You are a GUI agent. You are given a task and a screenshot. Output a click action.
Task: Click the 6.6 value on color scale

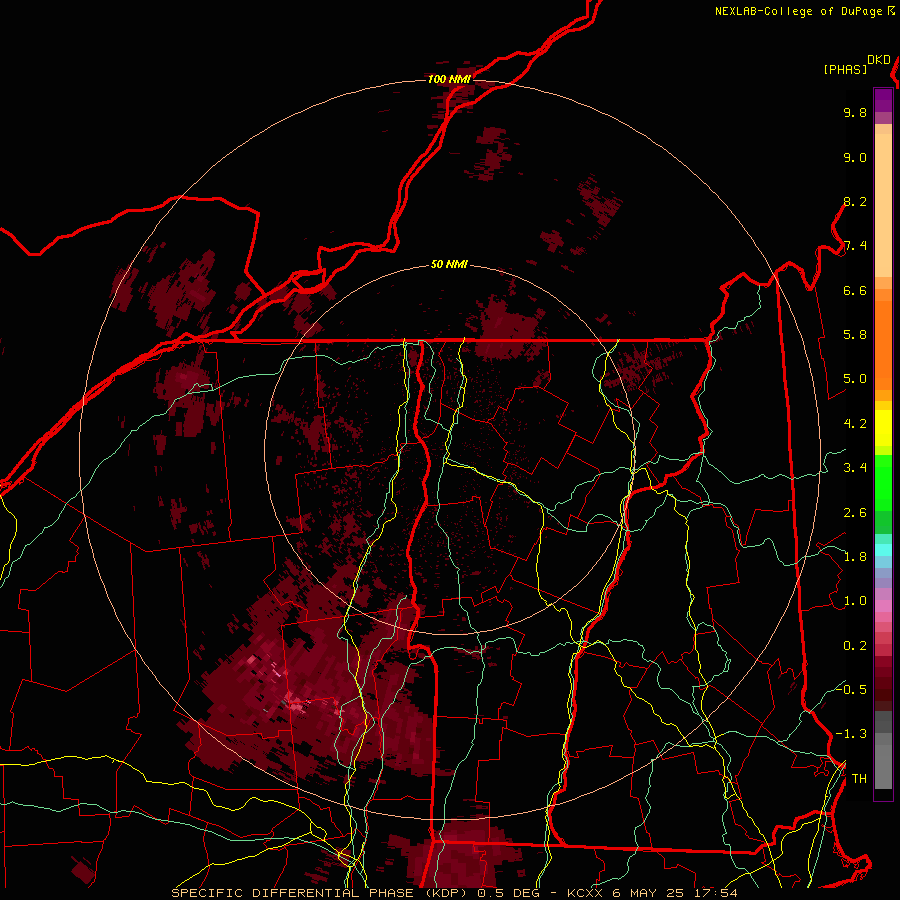[x=855, y=290]
